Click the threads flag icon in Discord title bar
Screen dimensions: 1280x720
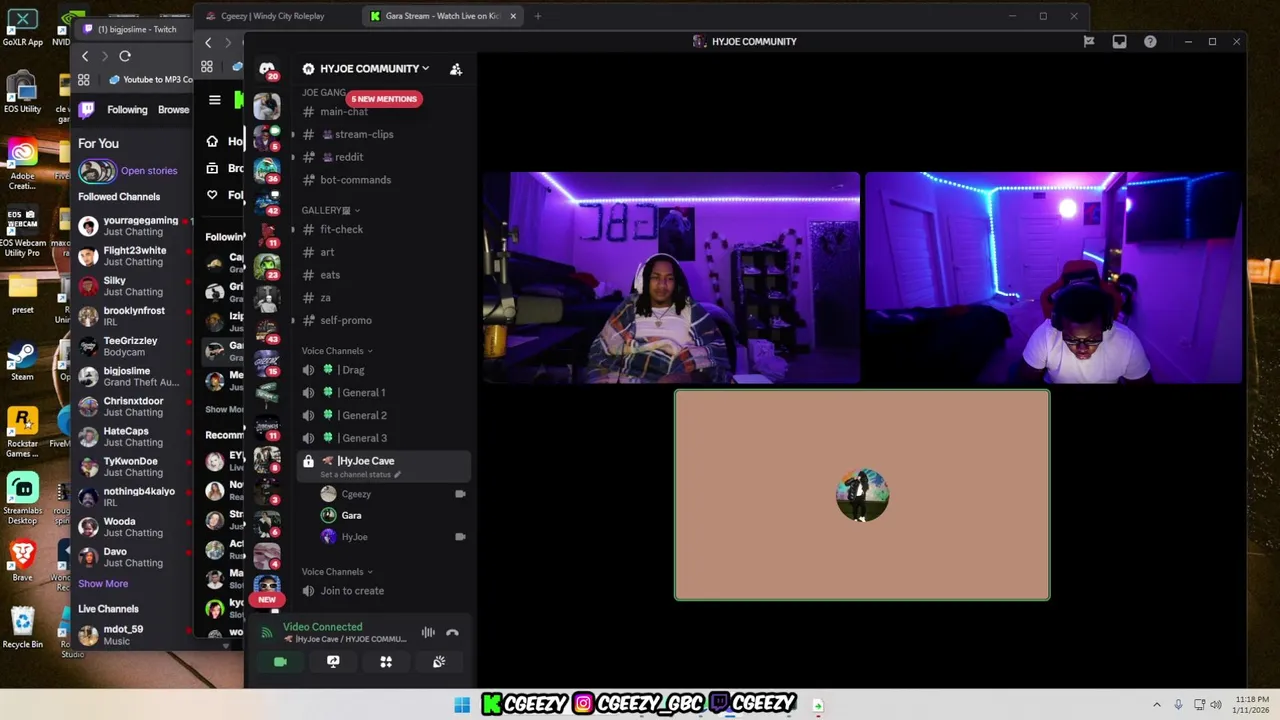[1089, 41]
